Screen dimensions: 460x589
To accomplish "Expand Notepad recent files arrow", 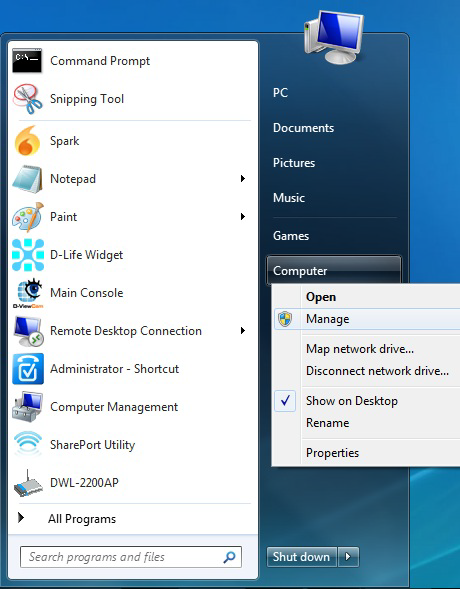I will [243, 178].
